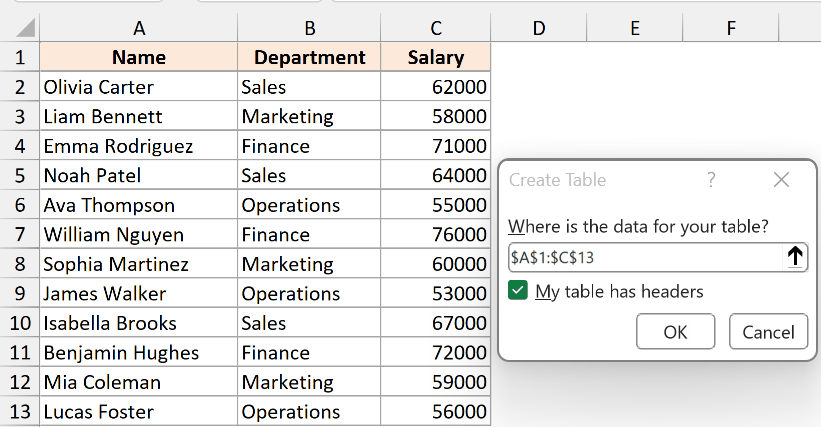Click the Salary header cell
The height and width of the screenshot is (427, 821).
(436, 57)
